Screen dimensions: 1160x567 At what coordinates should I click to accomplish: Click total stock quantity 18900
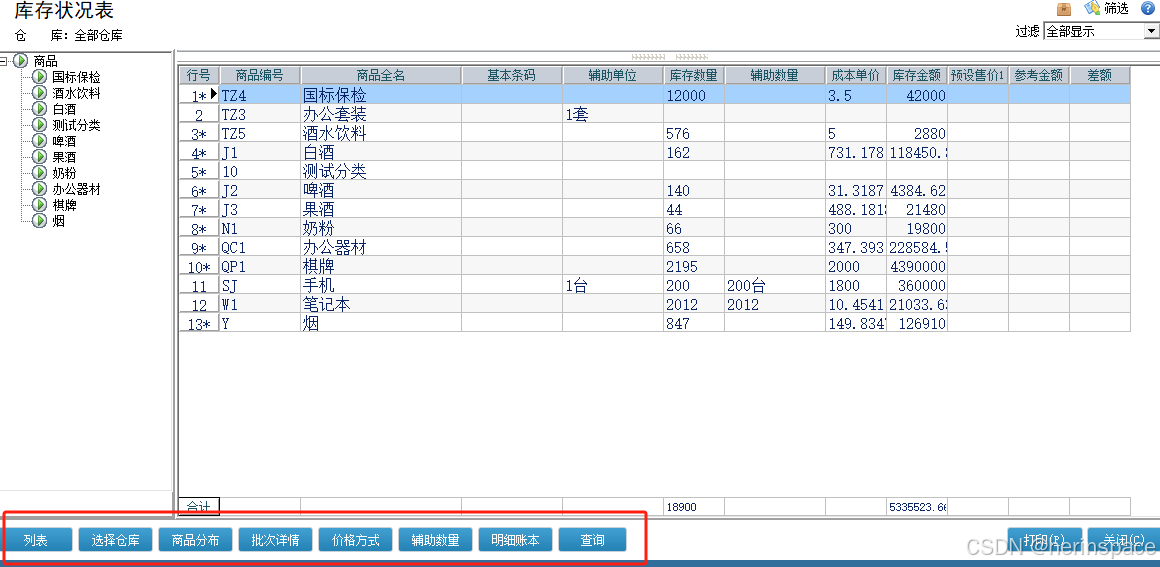[694, 507]
